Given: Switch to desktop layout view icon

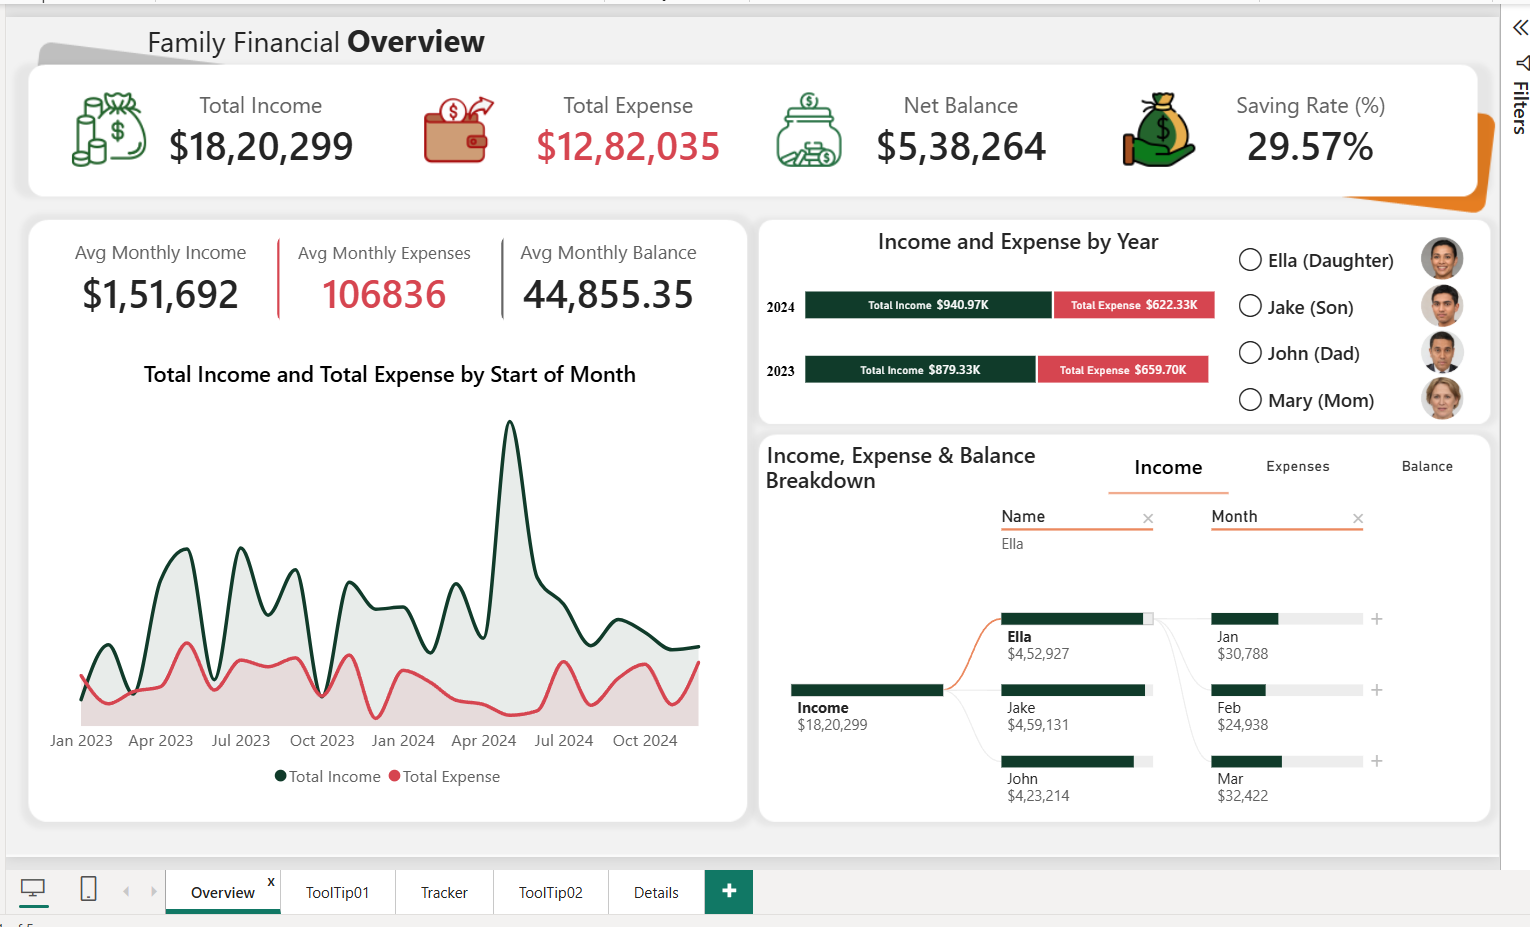Looking at the screenshot, I should click(x=33, y=889).
